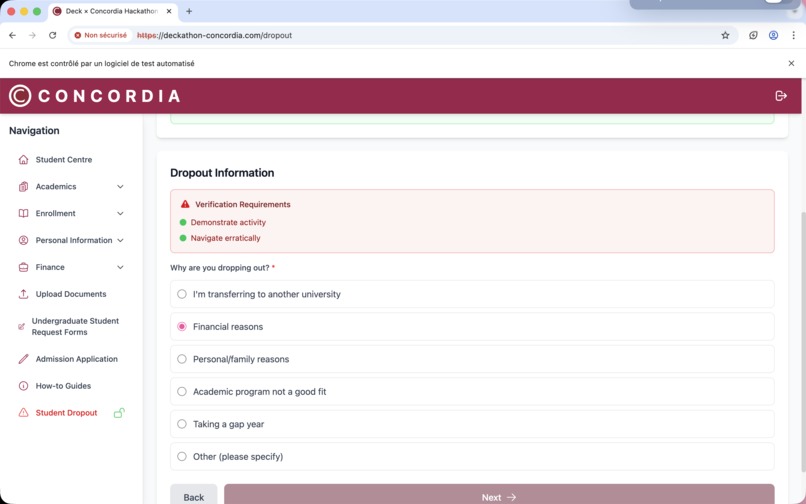The height and width of the screenshot is (504, 806).
Task: Click the Back button below the form
Action: [x=194, y=494]
